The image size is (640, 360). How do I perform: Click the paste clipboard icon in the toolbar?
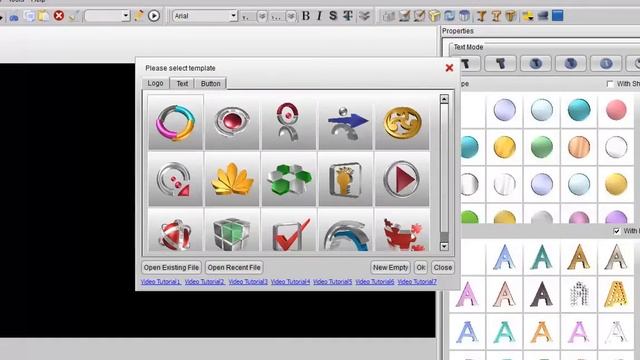click(43, 16)
